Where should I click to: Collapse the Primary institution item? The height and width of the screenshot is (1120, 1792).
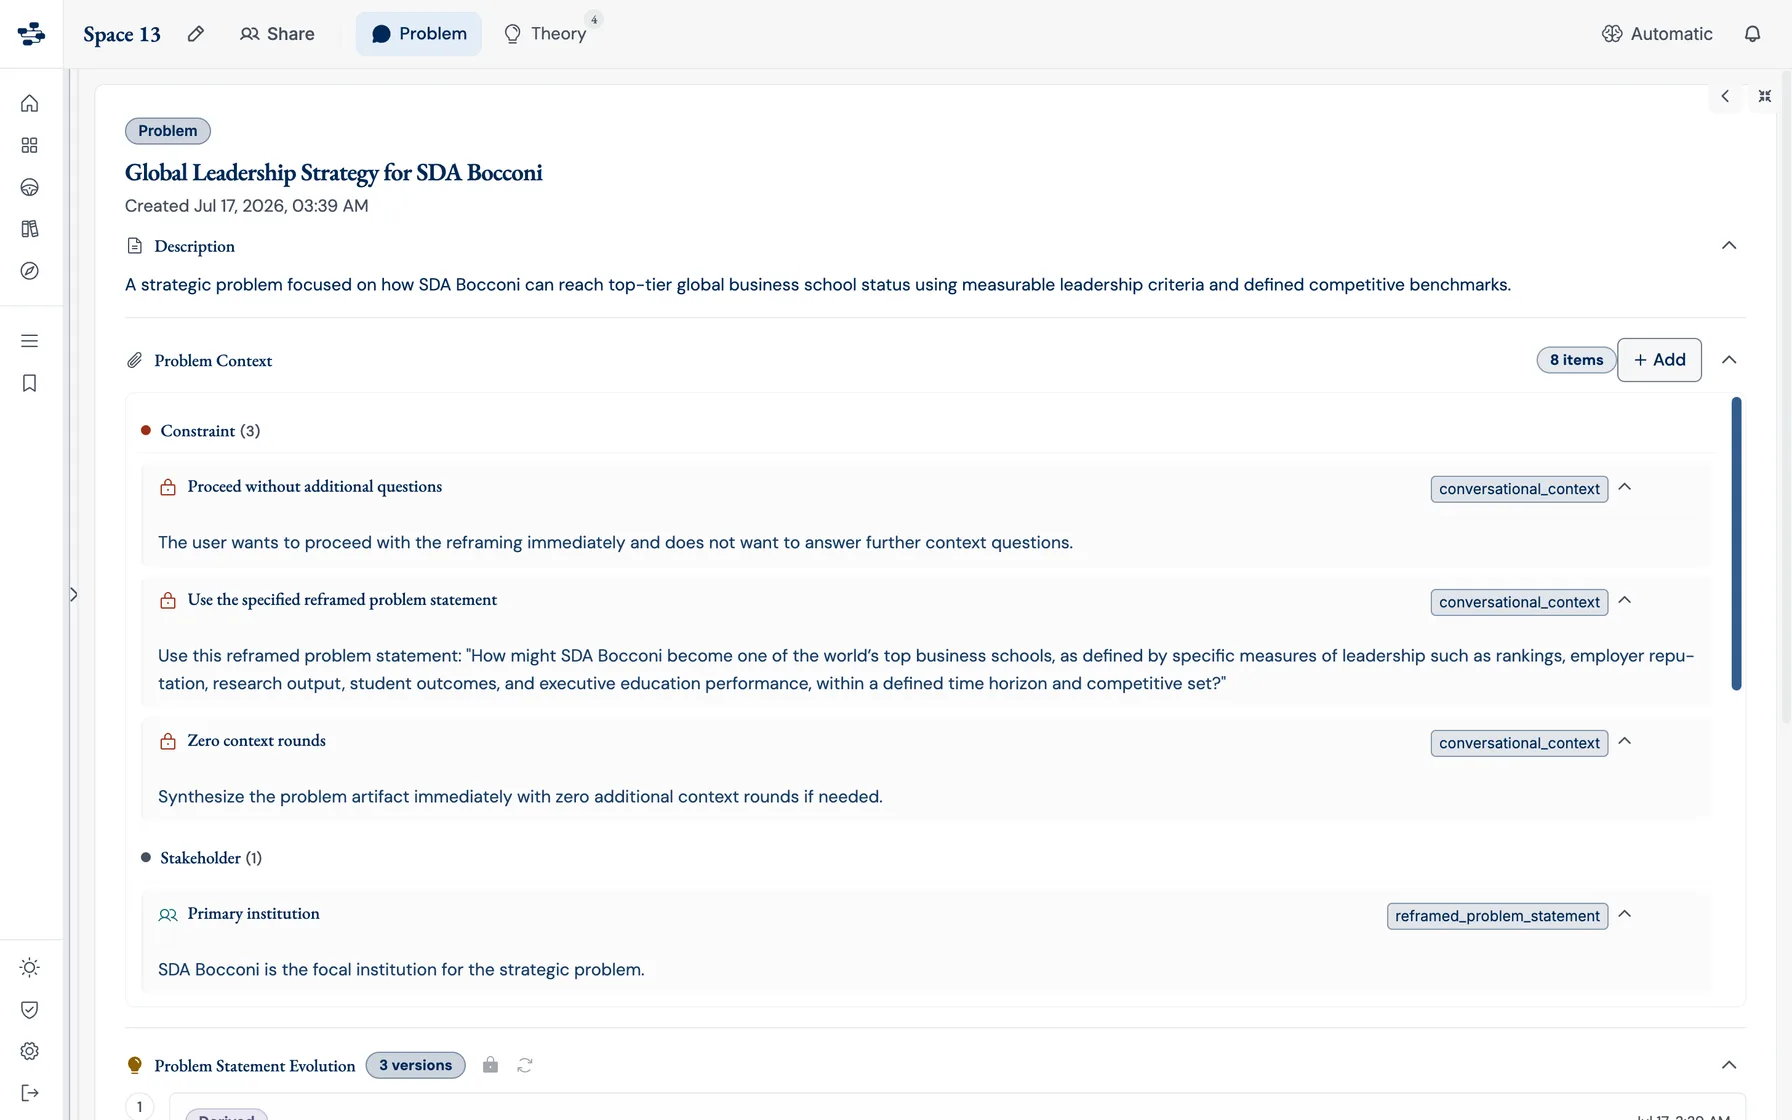(1625, 914)
